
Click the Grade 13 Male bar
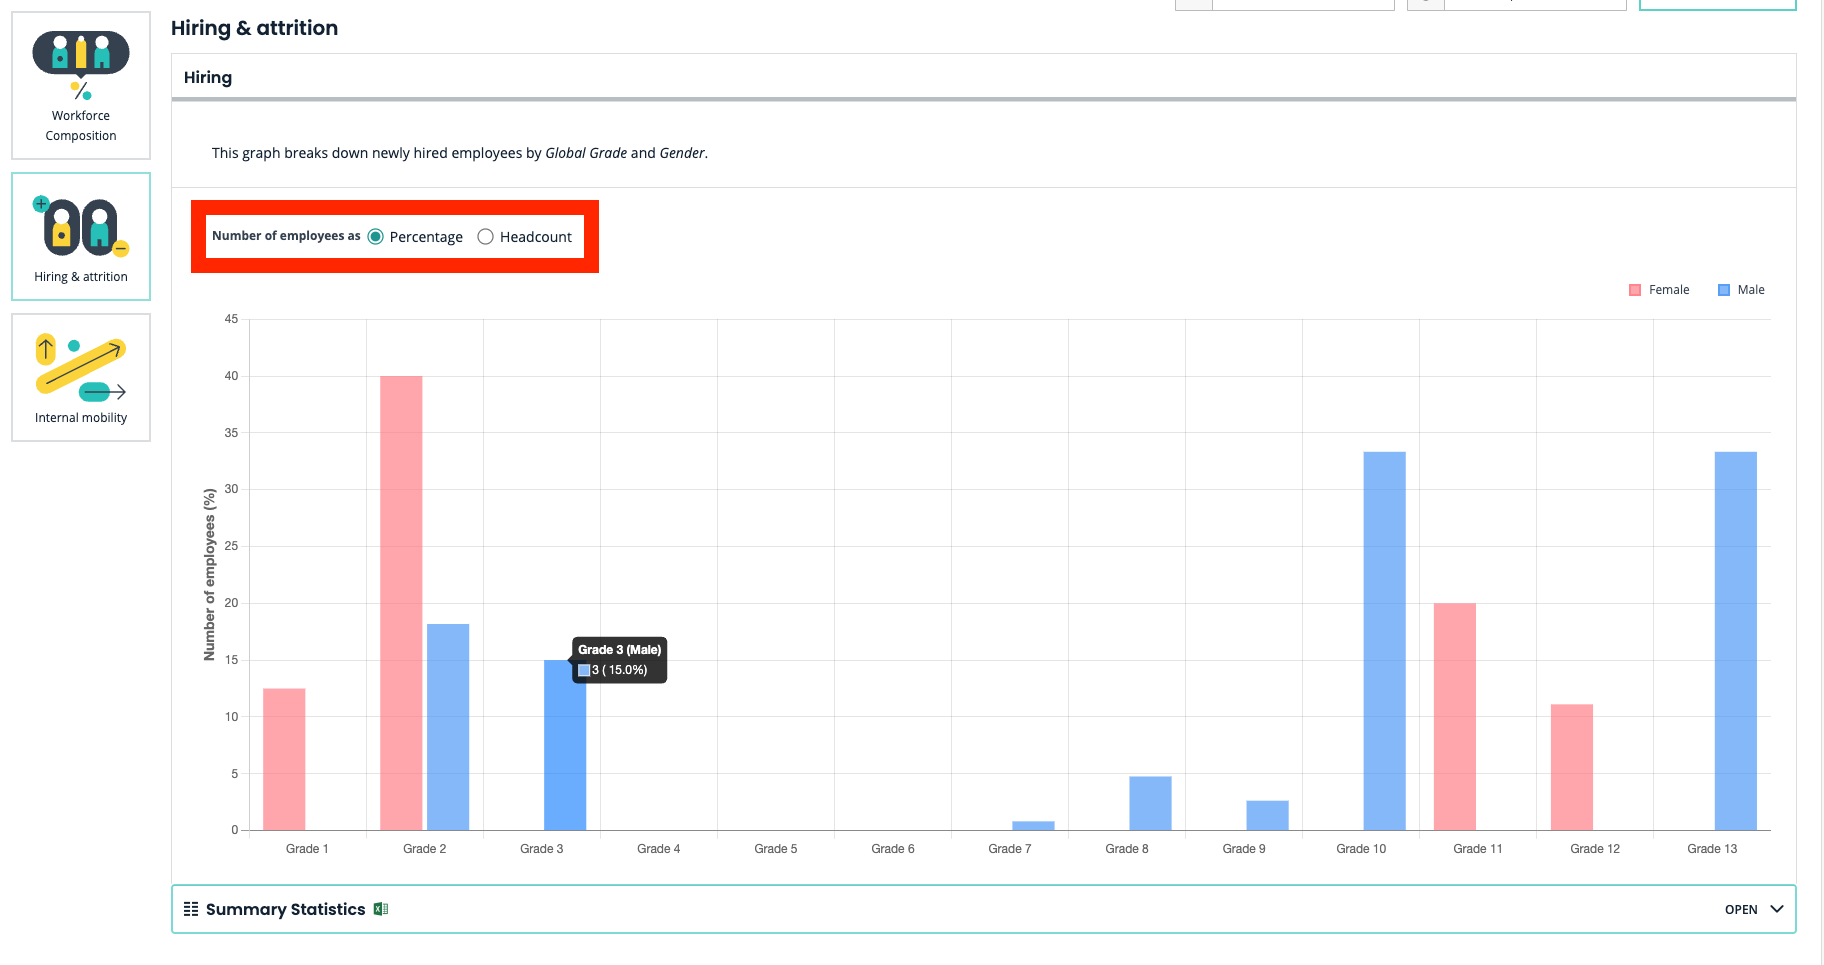click(1735, 641)
